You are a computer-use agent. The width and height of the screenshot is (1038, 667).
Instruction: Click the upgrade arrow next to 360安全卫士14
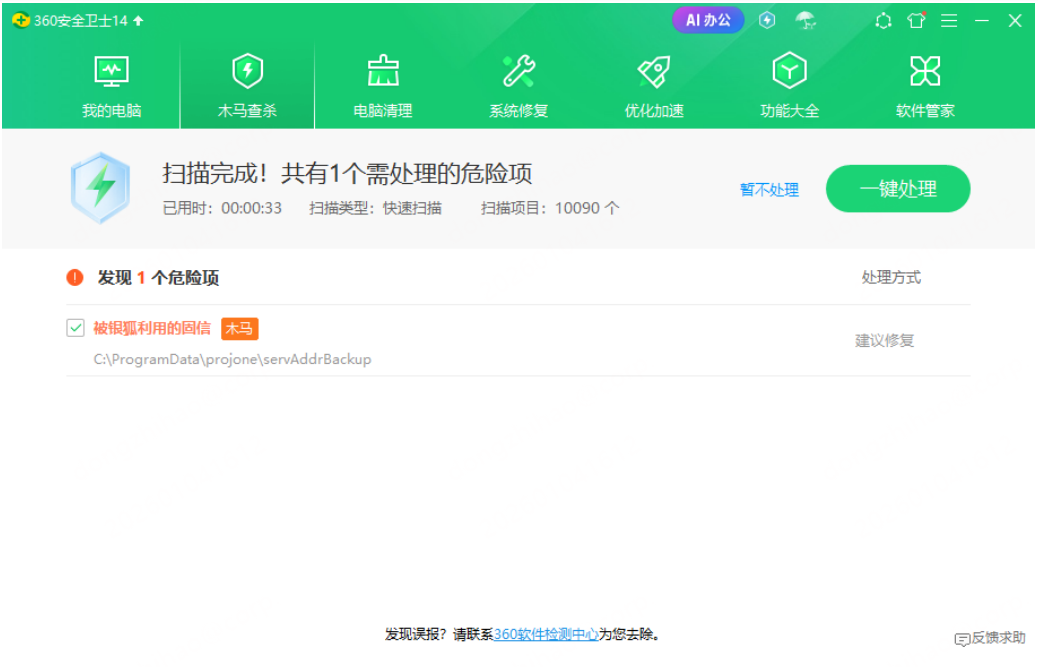point(138,21)
